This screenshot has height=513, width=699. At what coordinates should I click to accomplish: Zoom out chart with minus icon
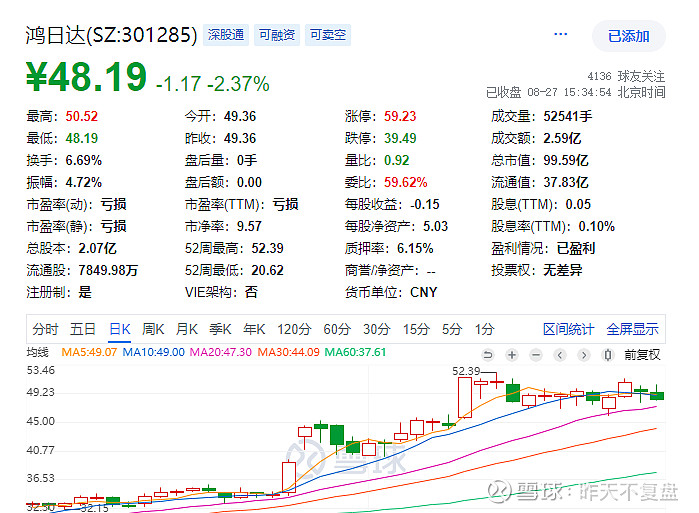pyautogui.click(x=536, y=355)
